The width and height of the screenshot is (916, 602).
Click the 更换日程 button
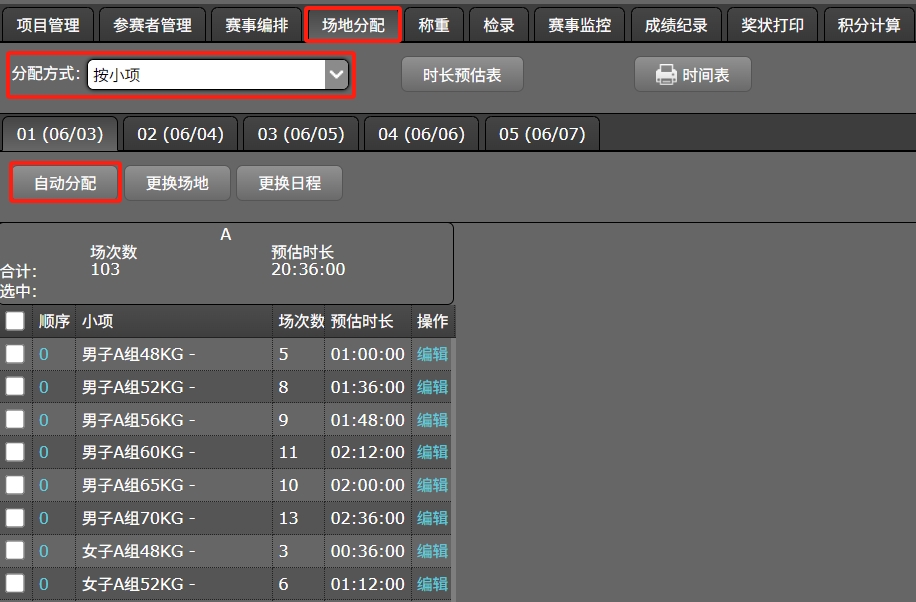coord(289,183)
